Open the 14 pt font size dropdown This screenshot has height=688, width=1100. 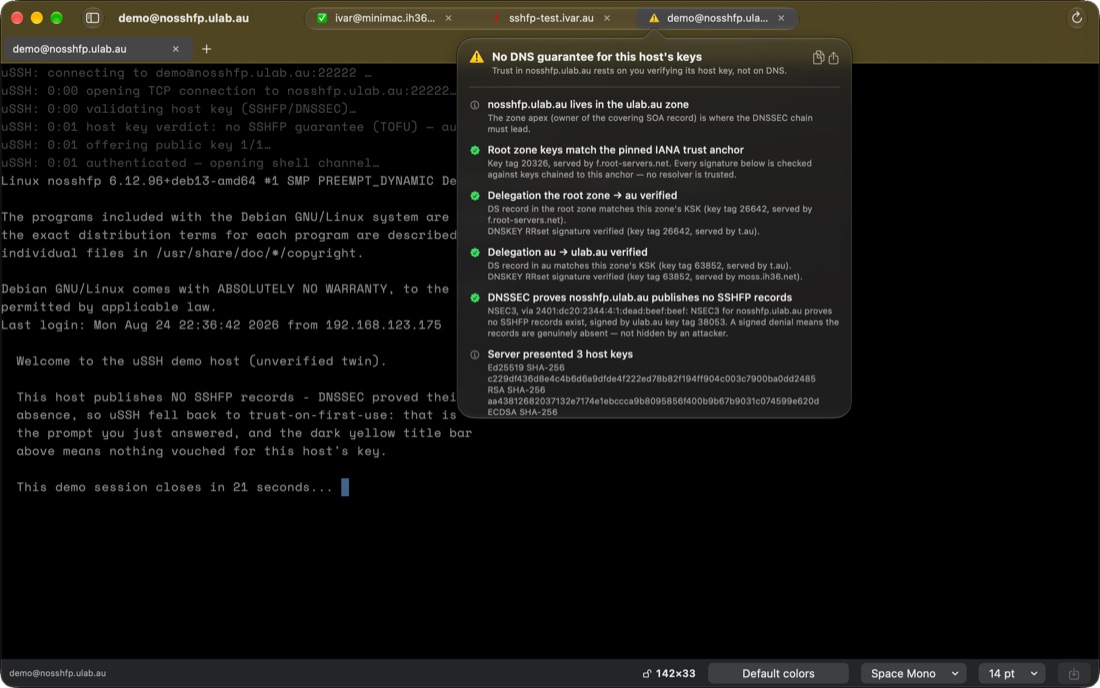click(x=1012, y=673)
